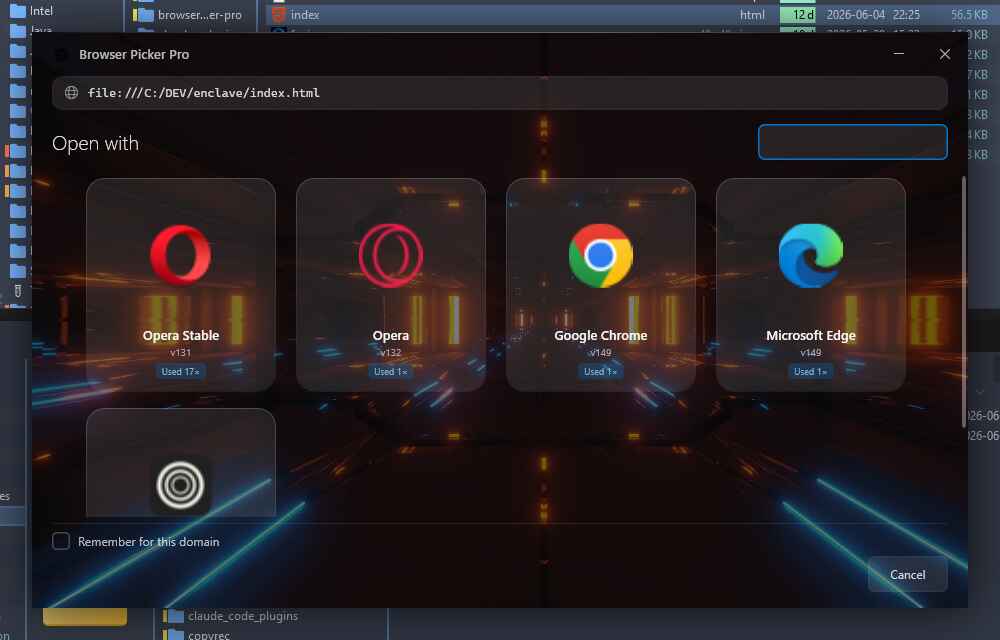Click the 56.5 KB size of index

(x=969, y=15)
